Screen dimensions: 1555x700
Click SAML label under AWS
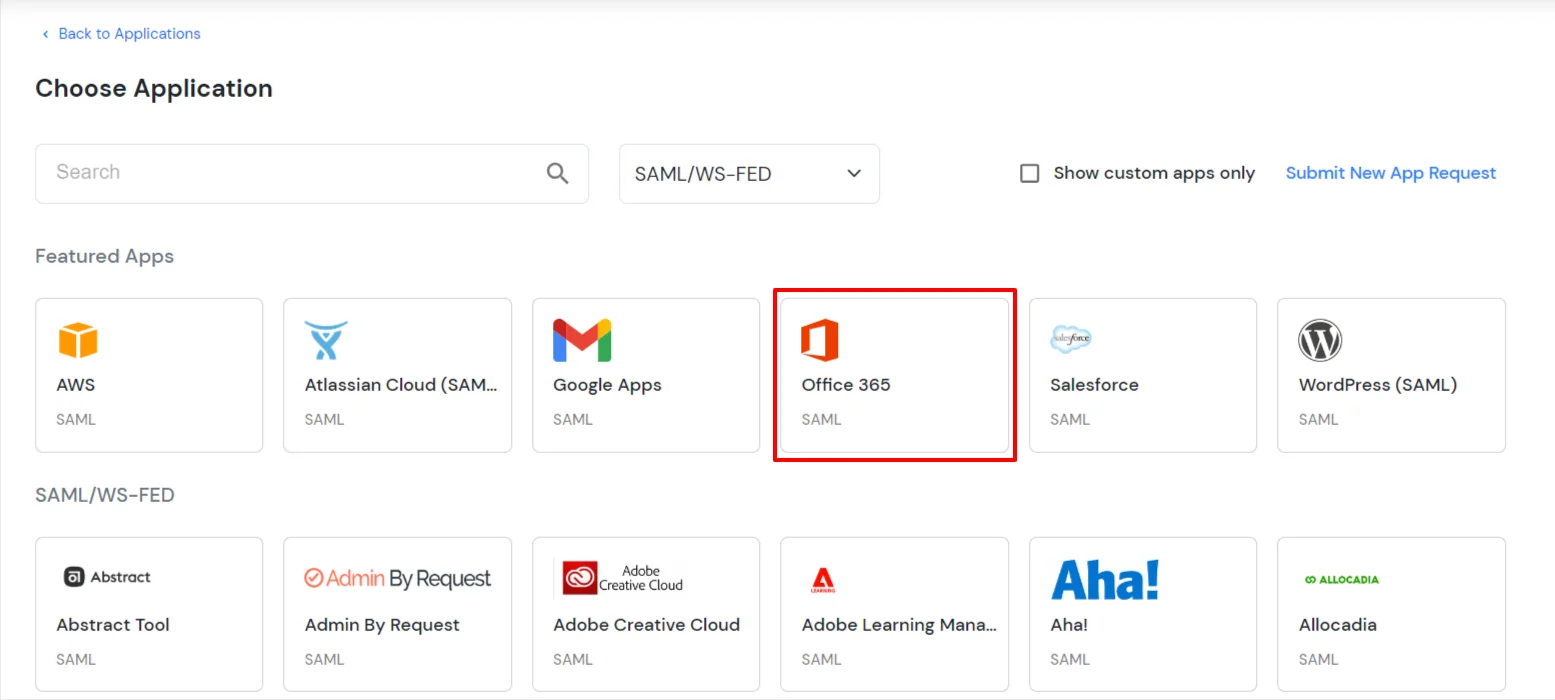(76, 419)
